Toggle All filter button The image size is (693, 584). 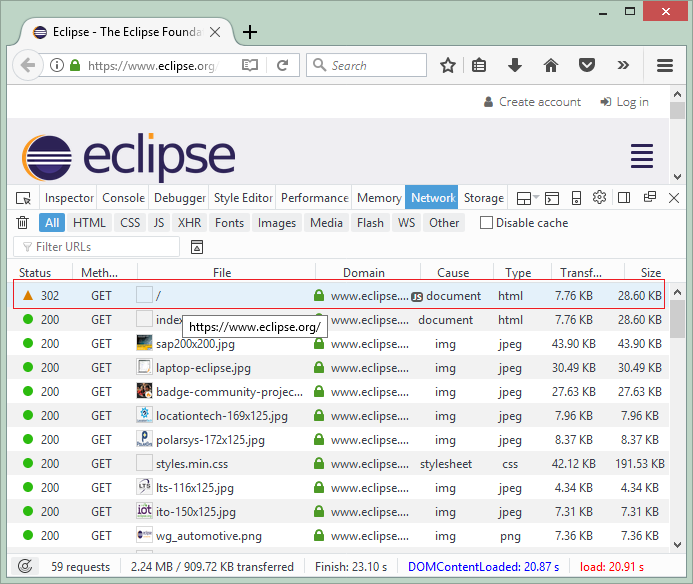52,222
